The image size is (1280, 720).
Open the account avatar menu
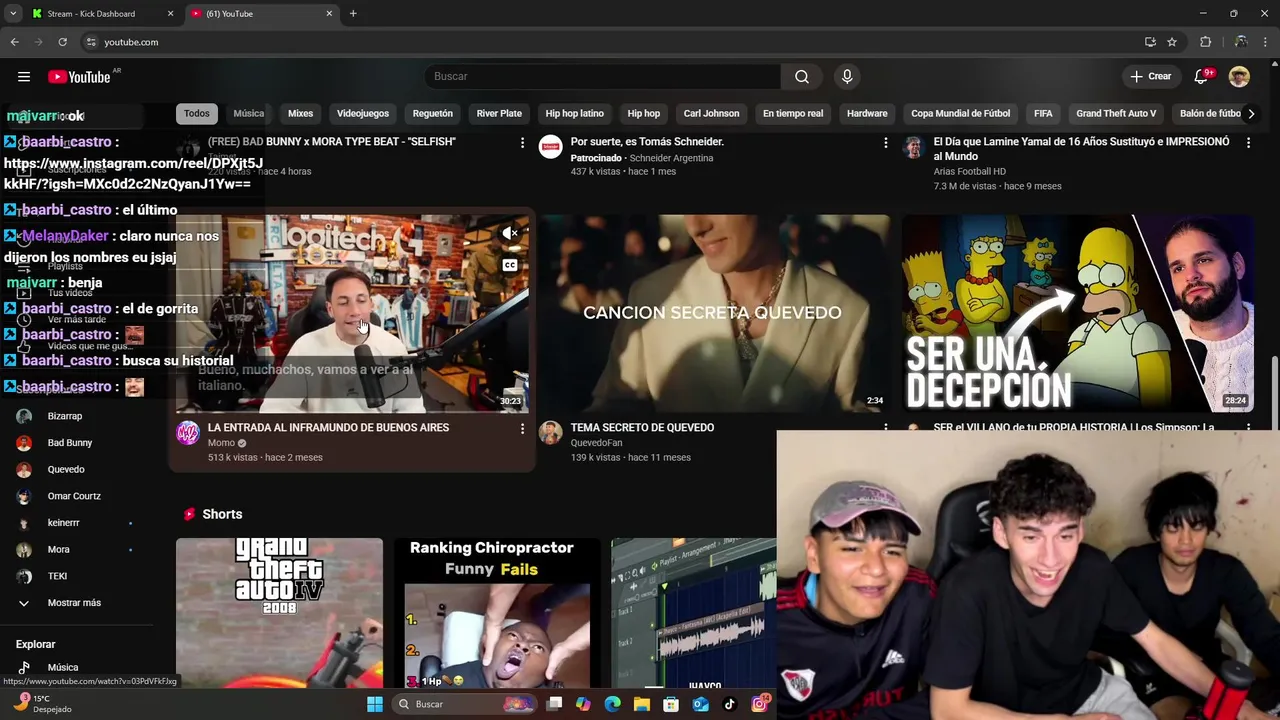(1239, 77)
